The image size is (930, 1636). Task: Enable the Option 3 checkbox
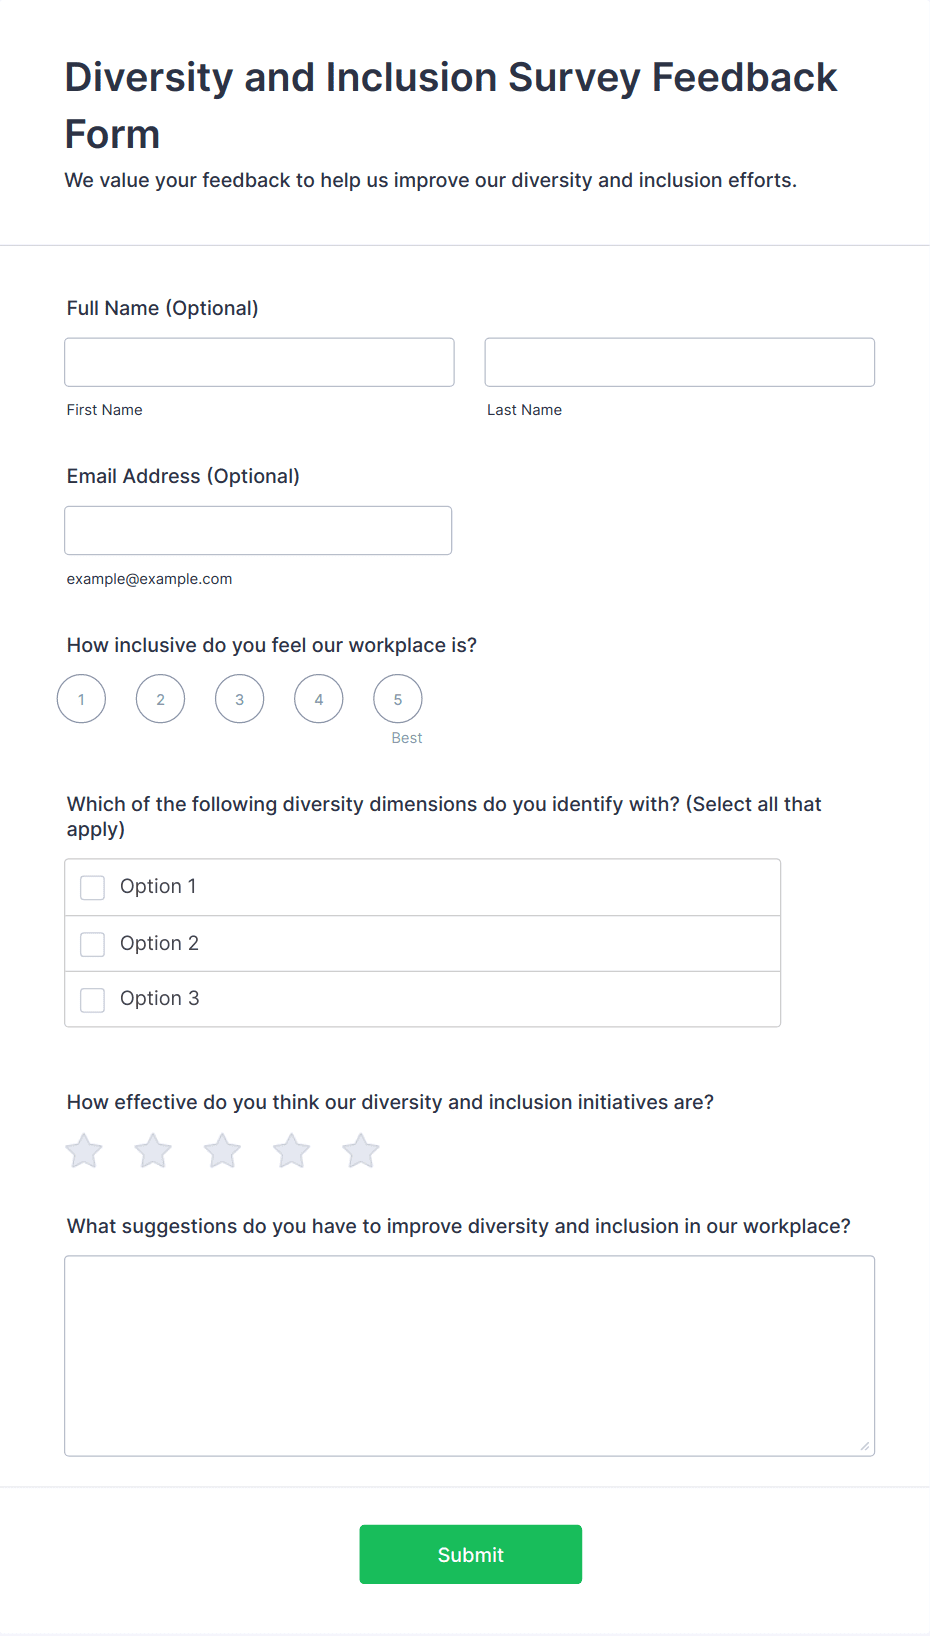[93, 1000]
